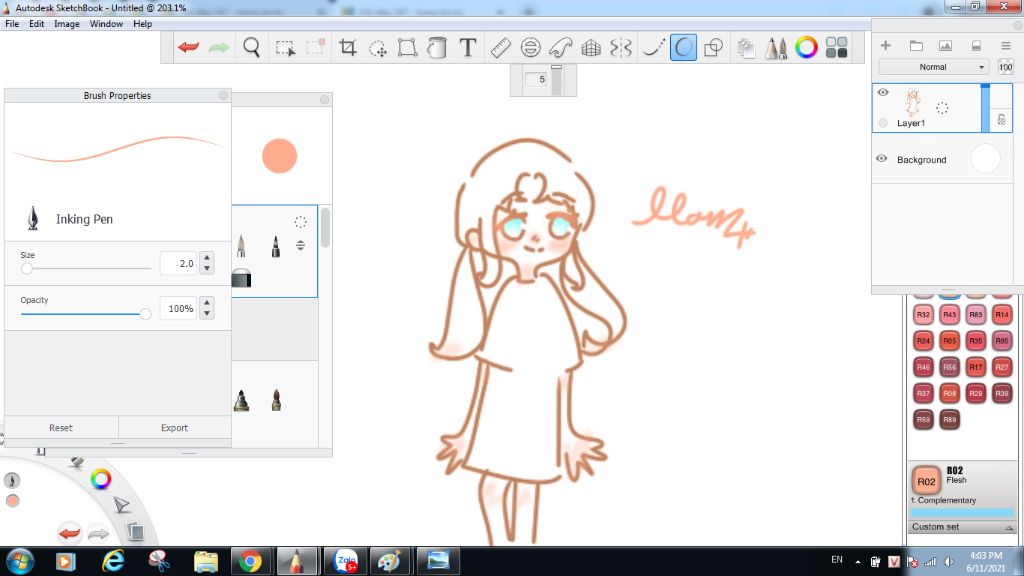Click Reset in Brush Properties
1024x576 pixels.
(x=61, y=428)
